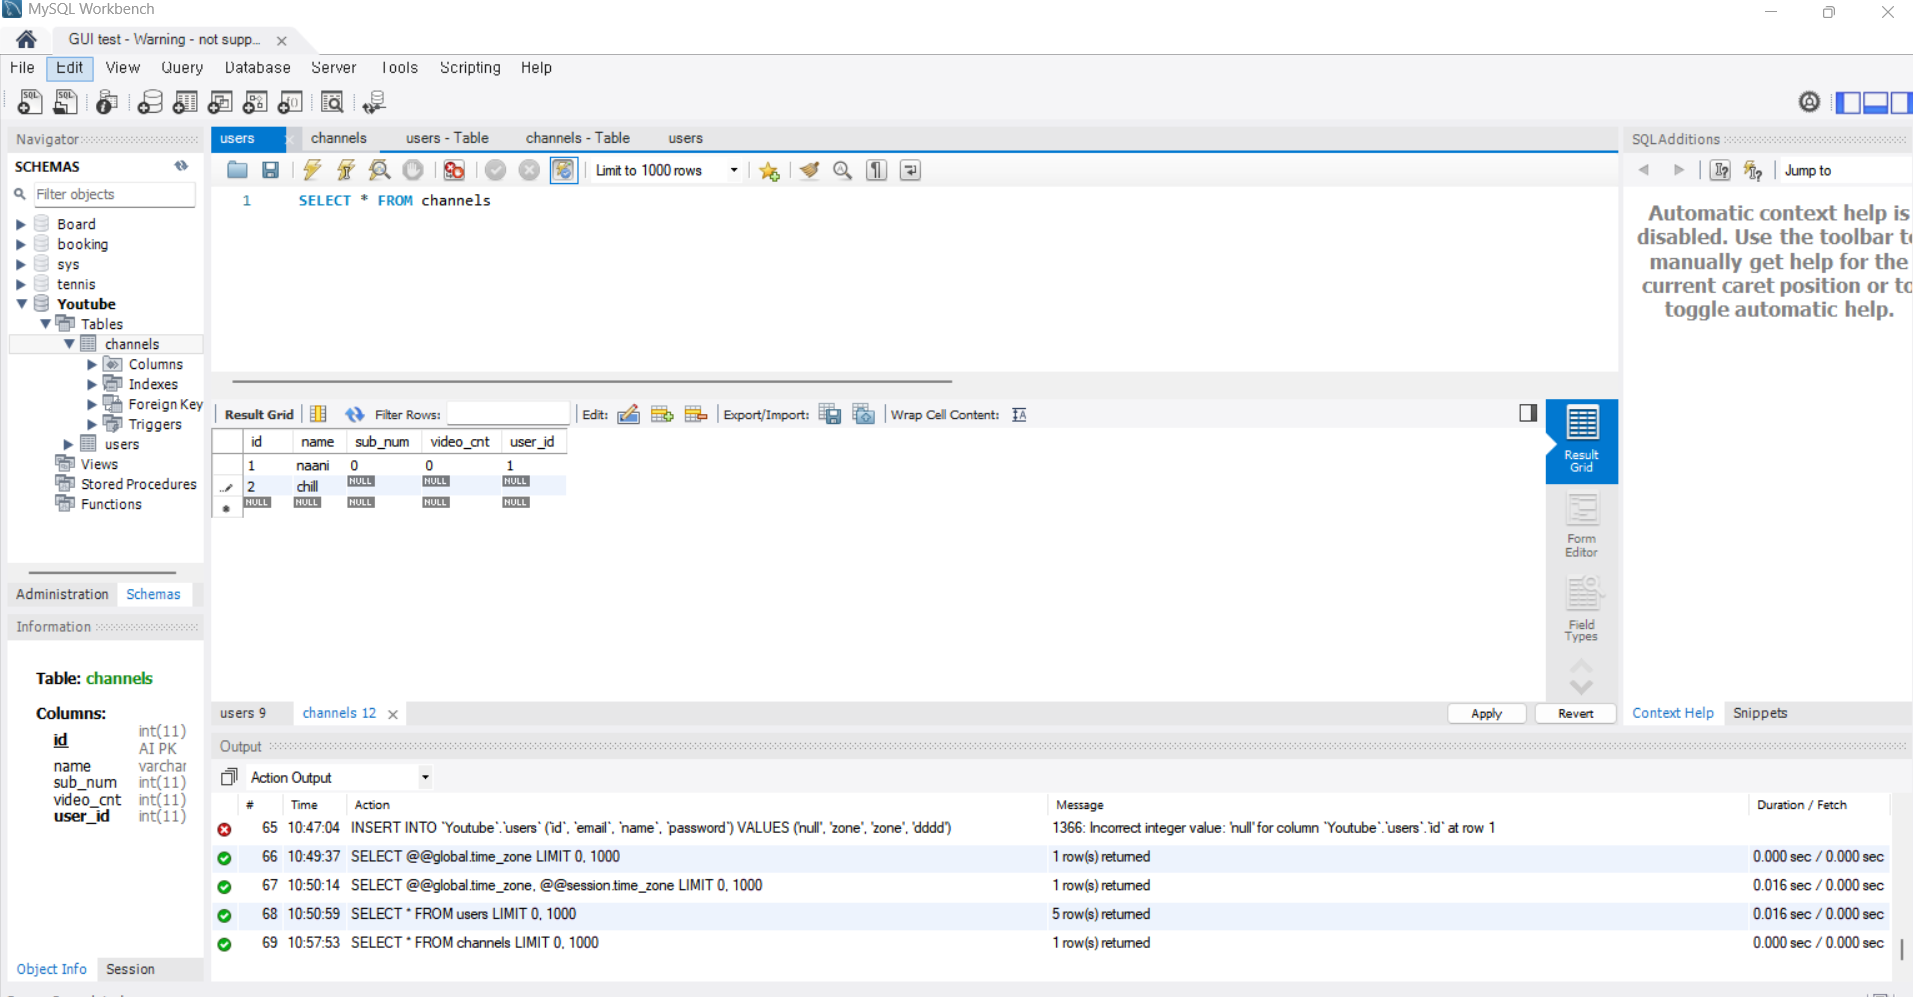Save the script to a file
The image size is (1913, 997).
tap(270, 170)
